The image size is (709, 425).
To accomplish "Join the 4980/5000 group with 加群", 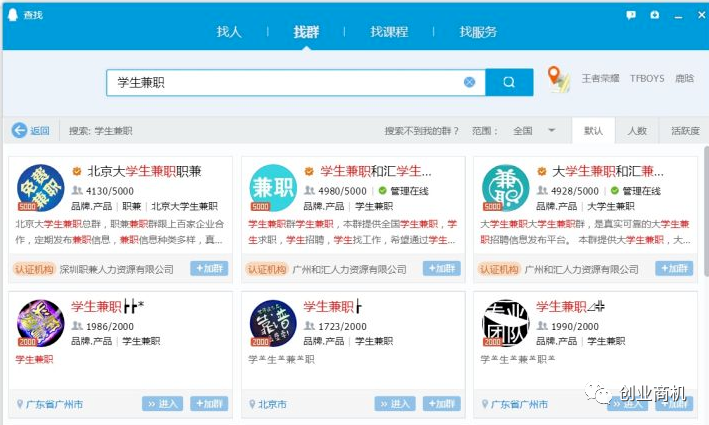I will click(x=442, y=269).
